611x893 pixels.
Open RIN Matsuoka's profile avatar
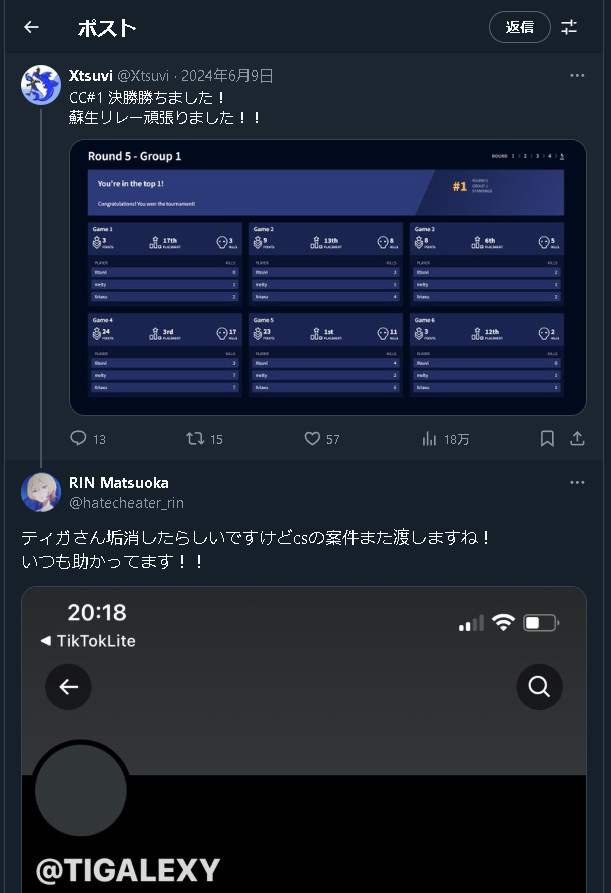point(41,492)
